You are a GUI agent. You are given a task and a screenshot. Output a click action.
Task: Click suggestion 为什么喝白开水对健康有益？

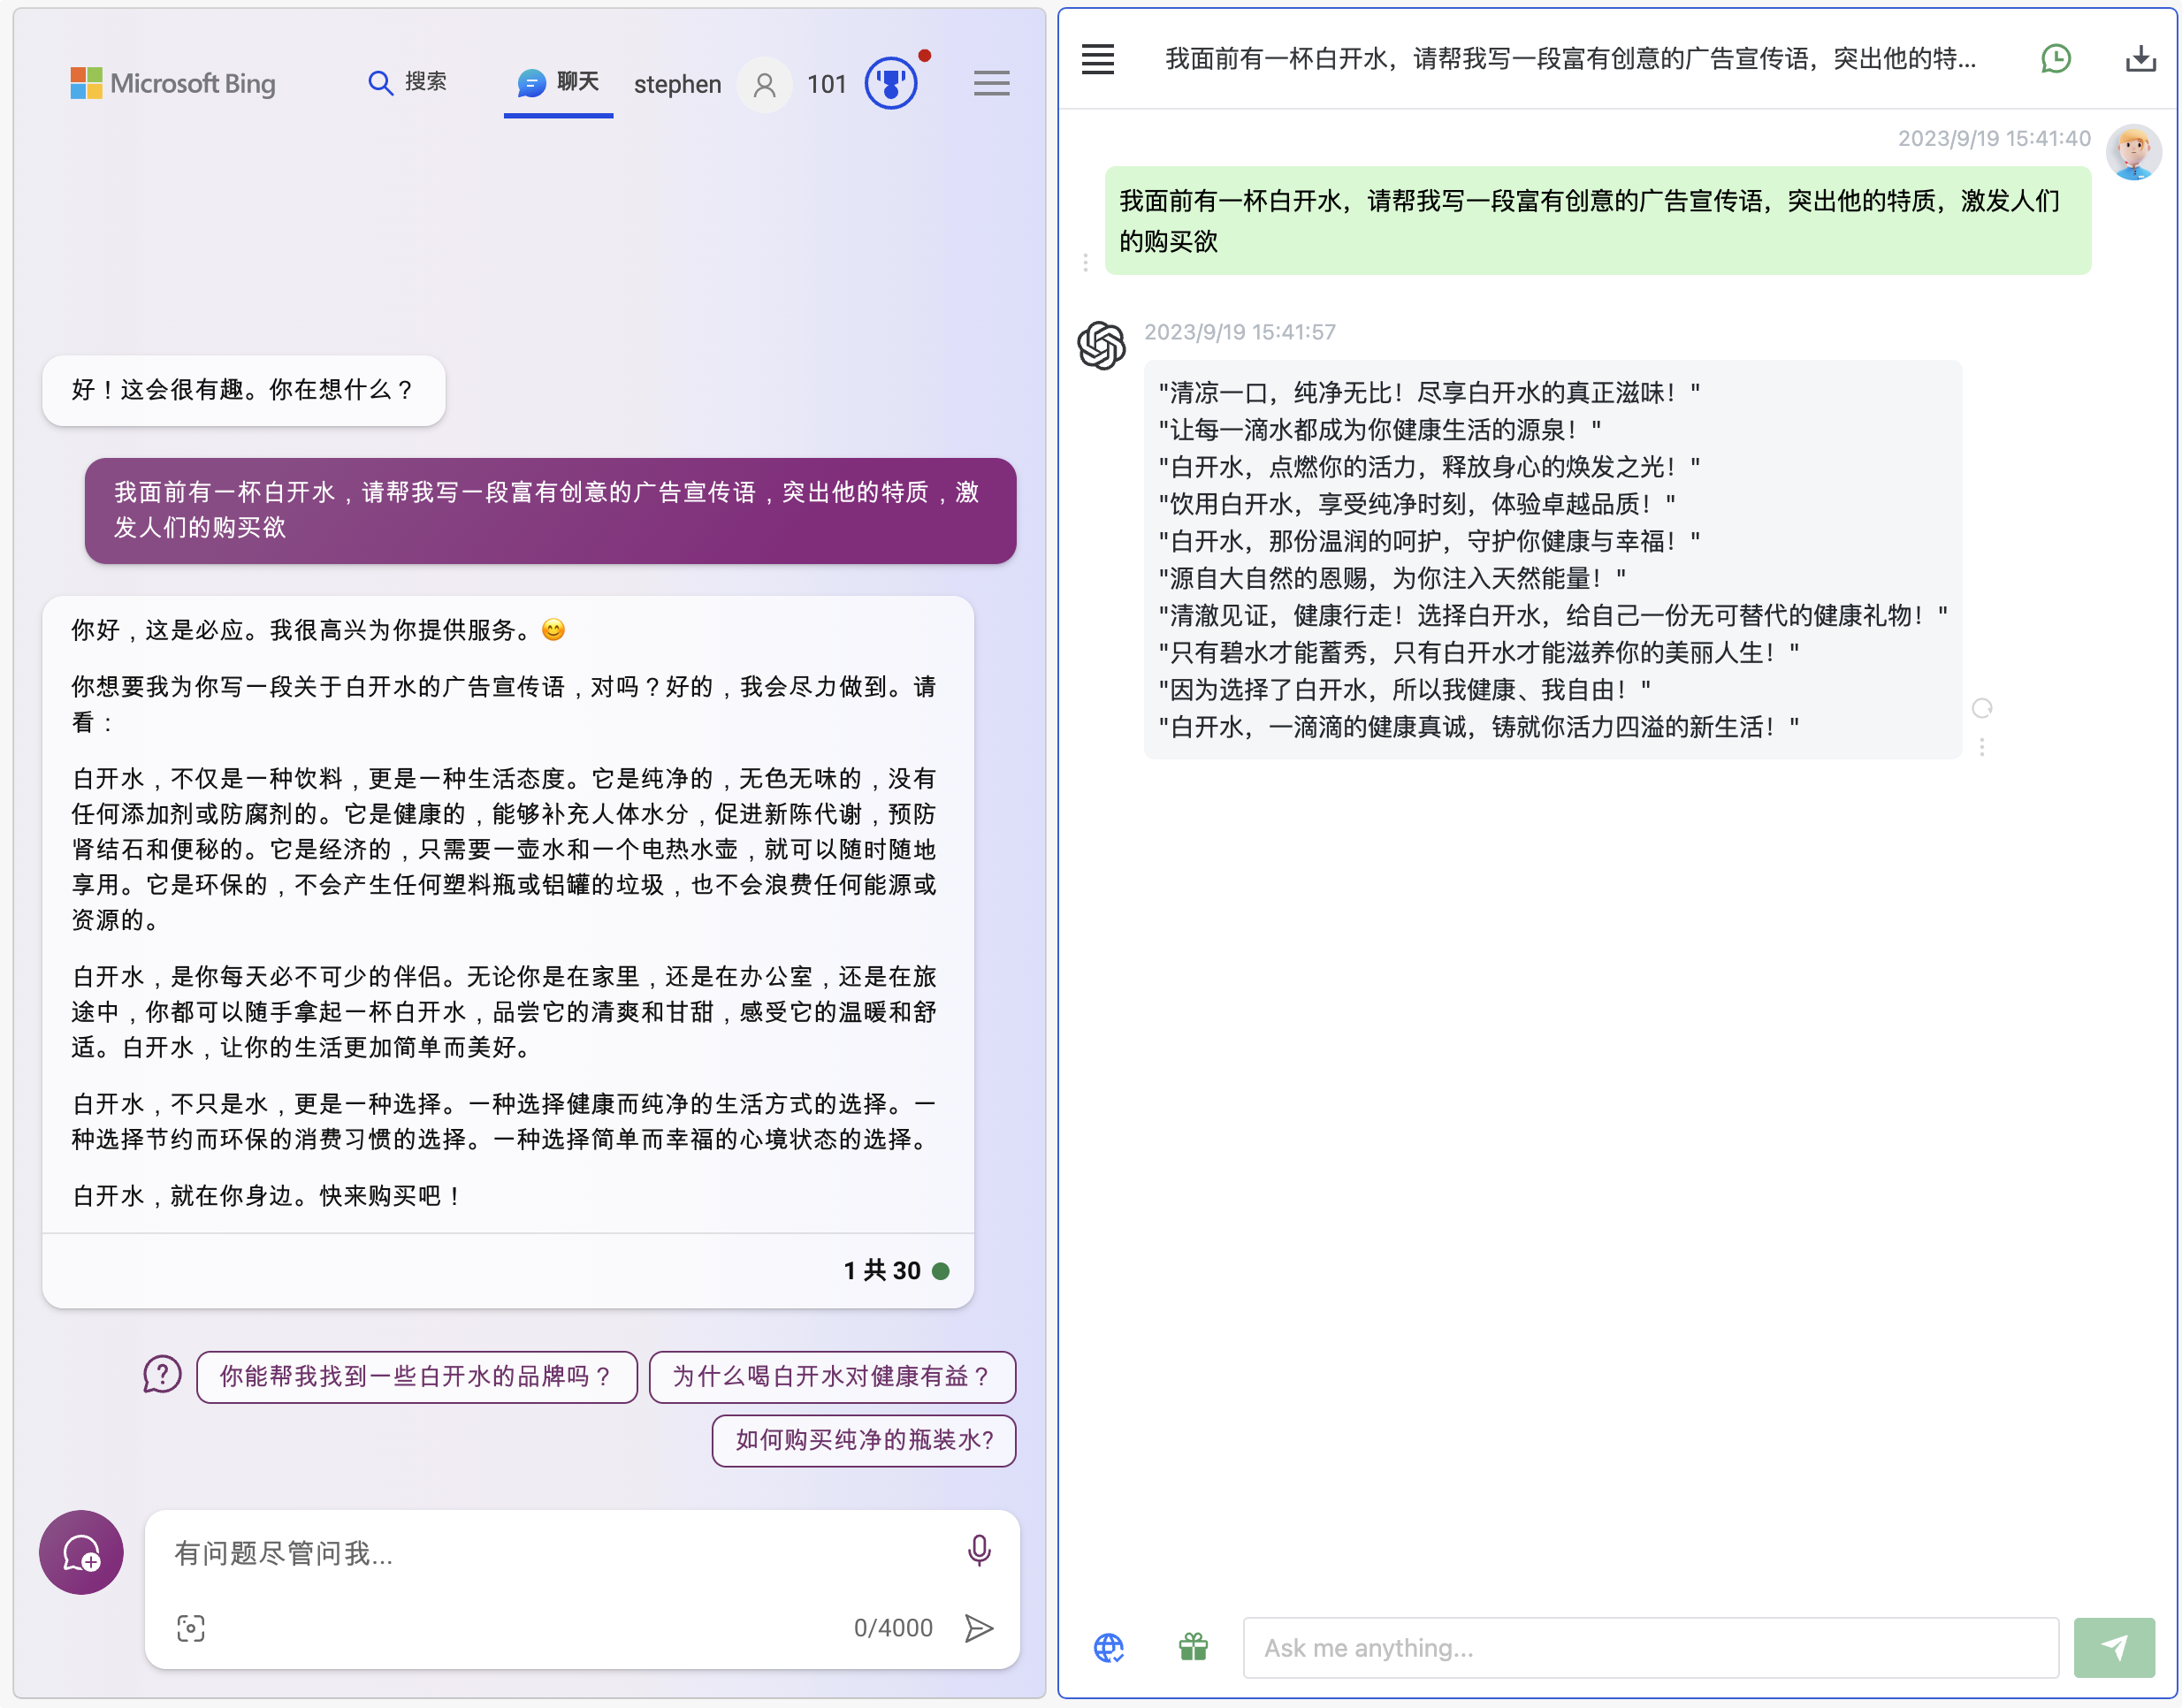(832, 1377)
